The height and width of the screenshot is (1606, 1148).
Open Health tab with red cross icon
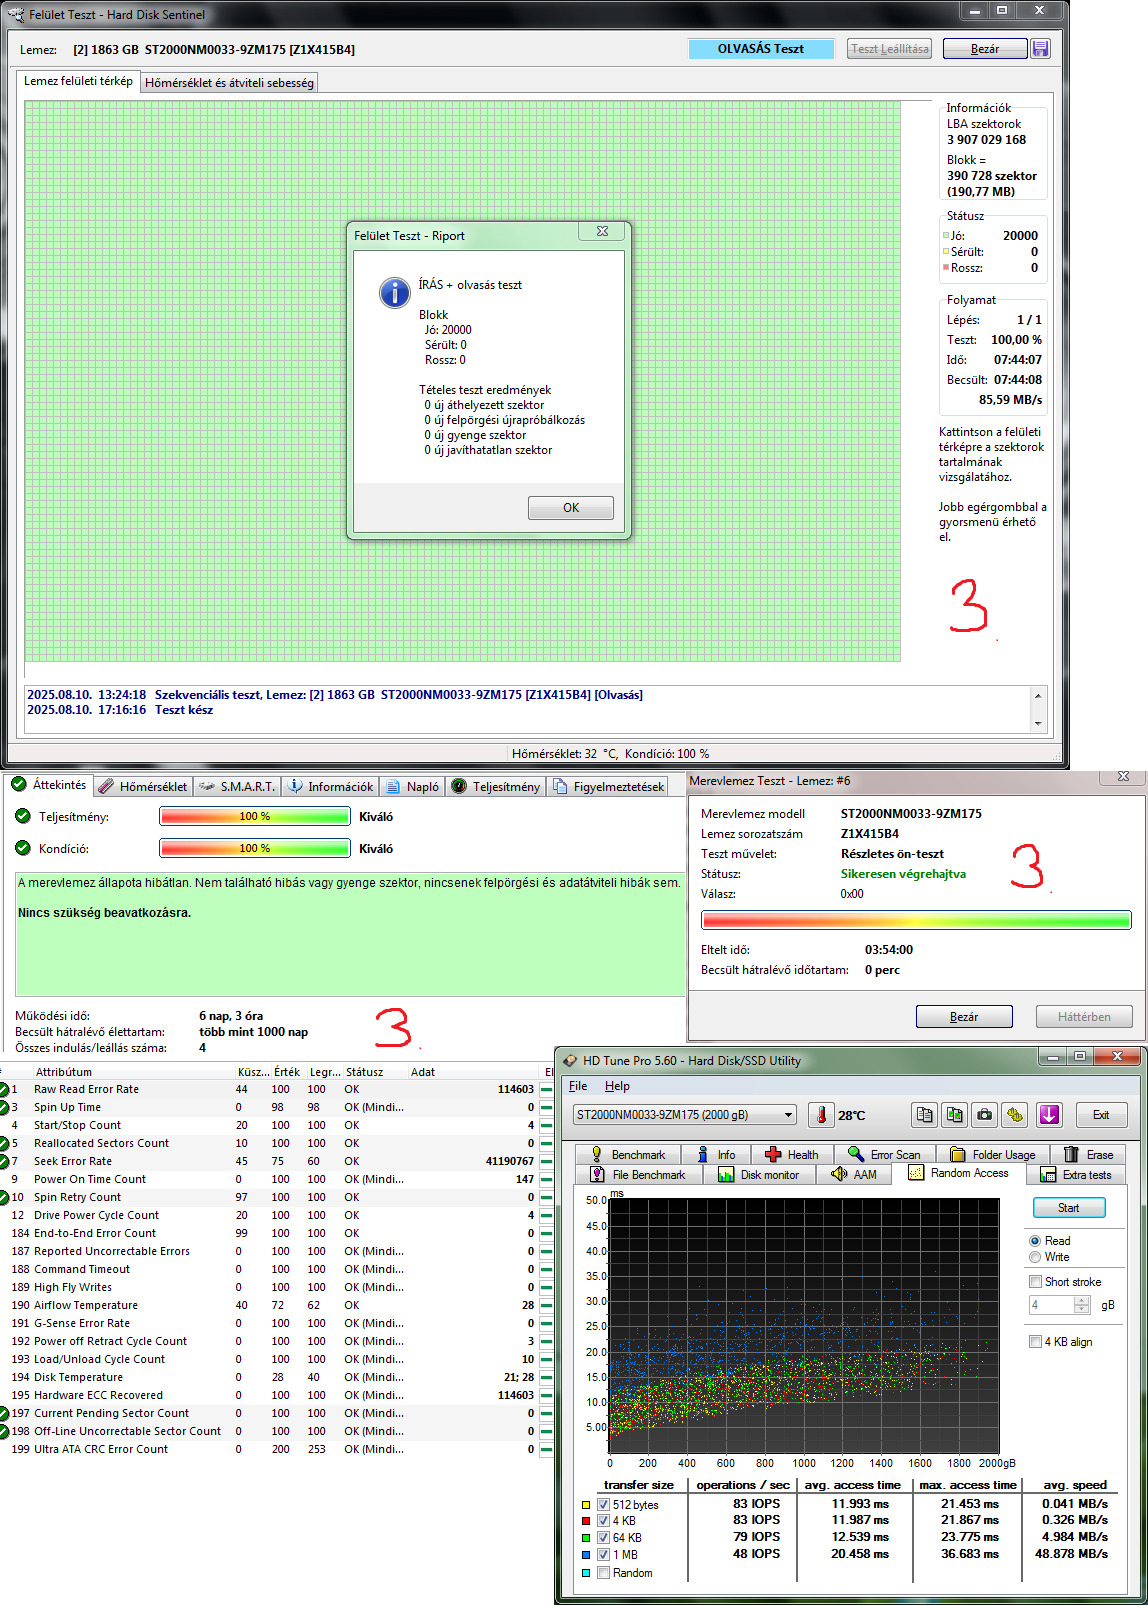click(x=792, y=1154)
